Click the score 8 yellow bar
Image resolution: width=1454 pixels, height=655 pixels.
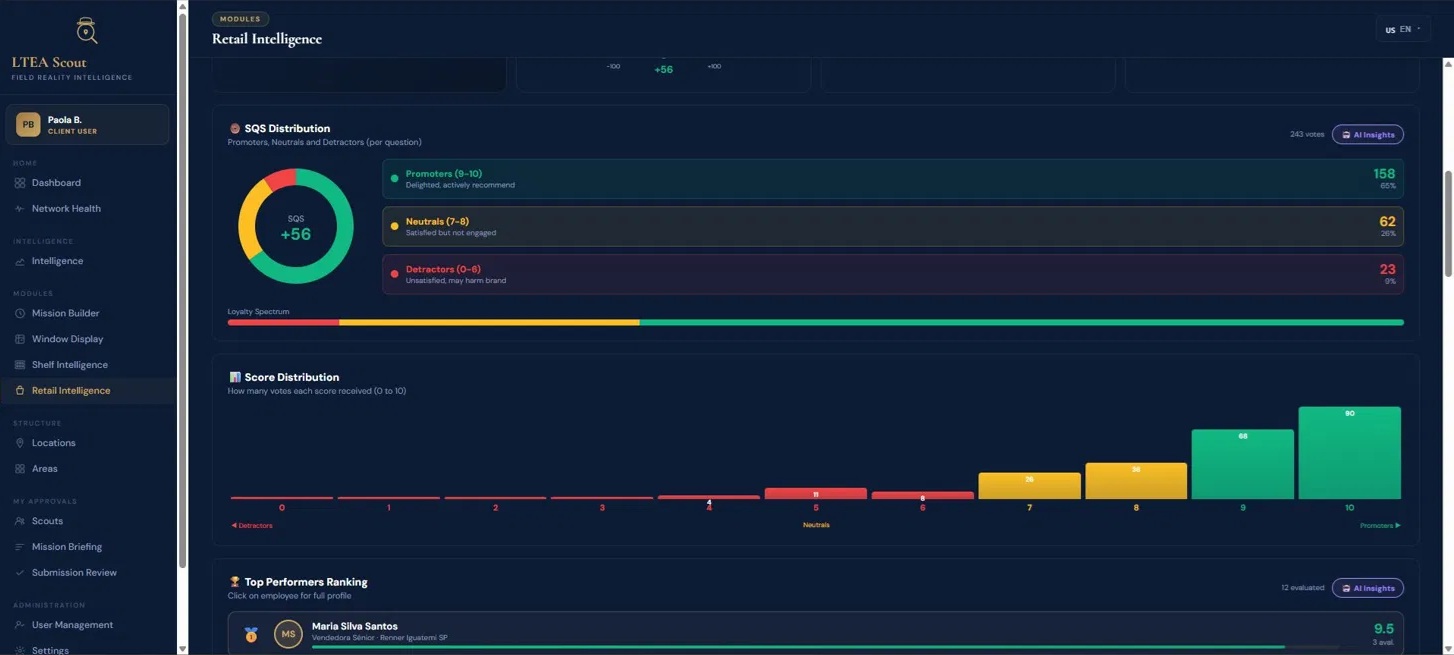(1136, 481)
